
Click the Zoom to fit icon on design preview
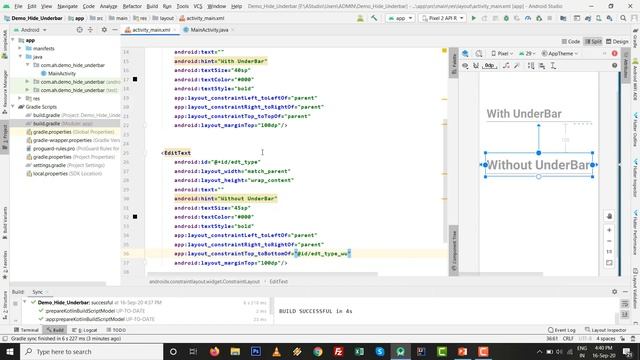(609, 263)
